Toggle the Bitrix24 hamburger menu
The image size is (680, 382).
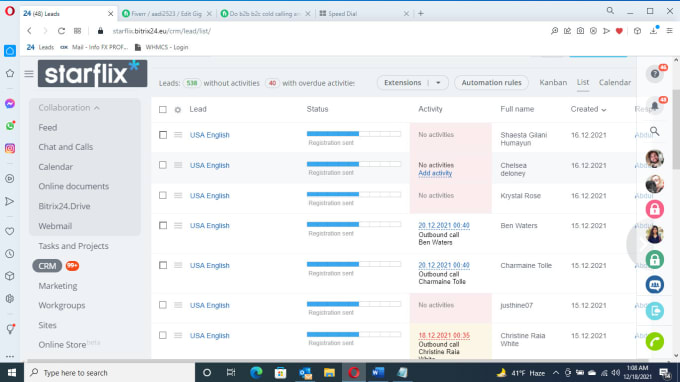pos(29,74)
